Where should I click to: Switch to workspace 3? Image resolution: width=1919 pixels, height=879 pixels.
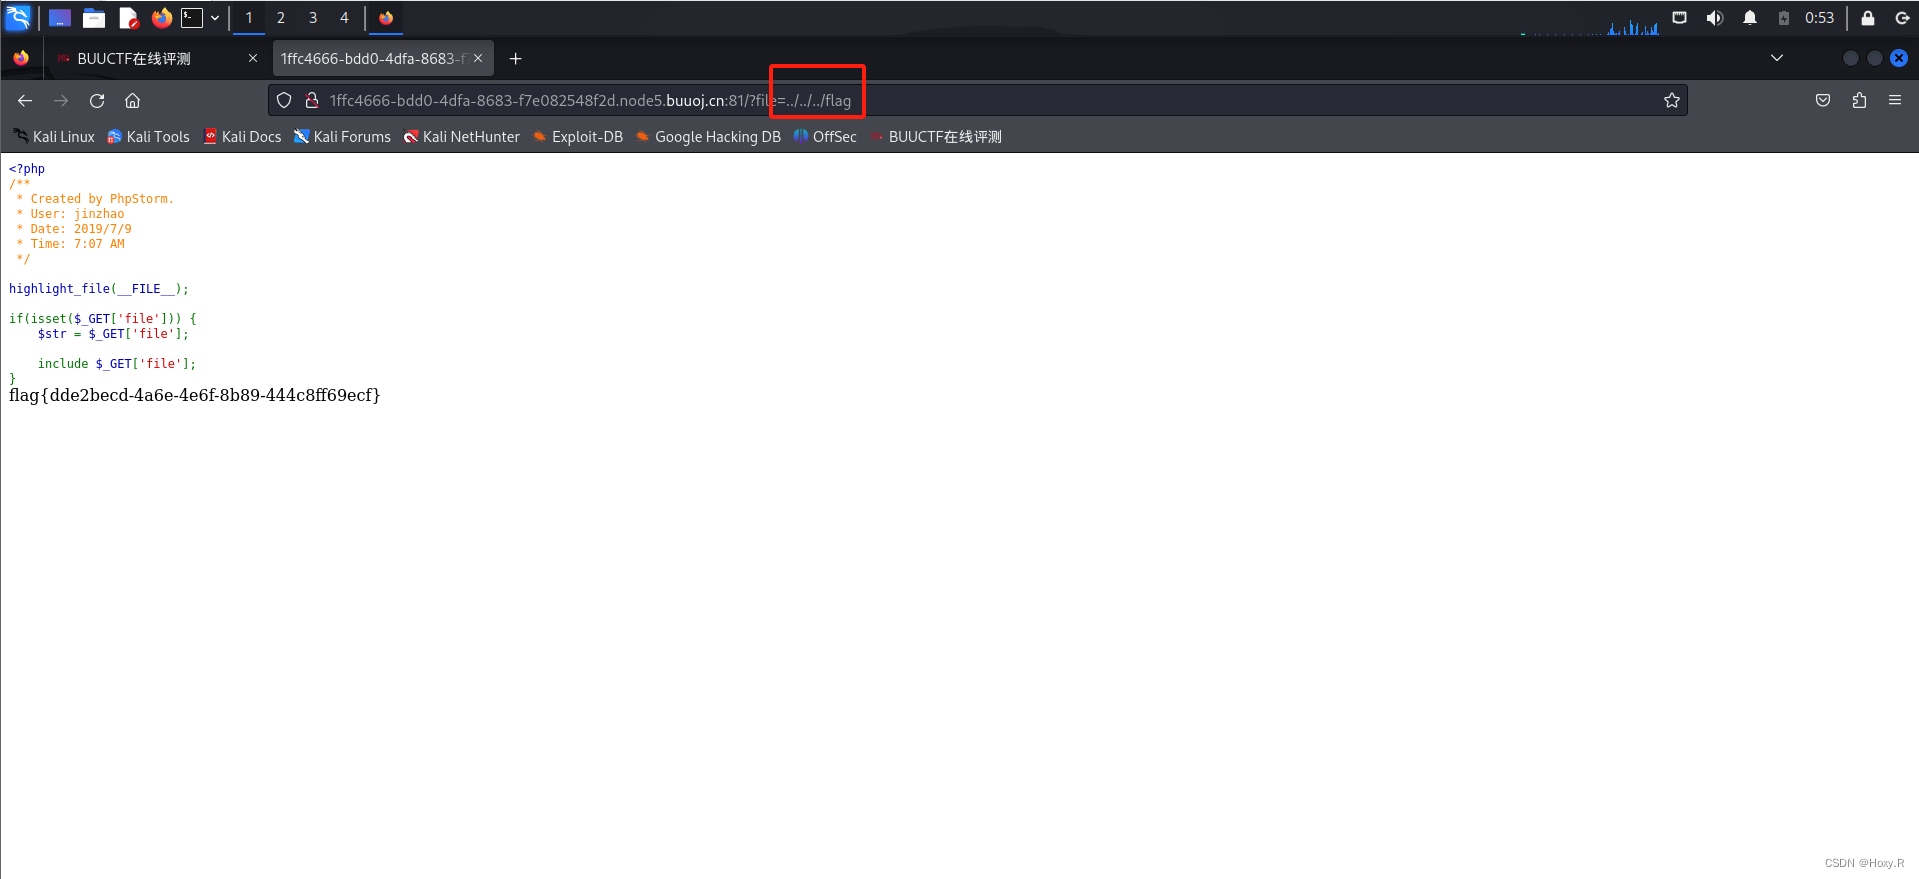[313, 18]
